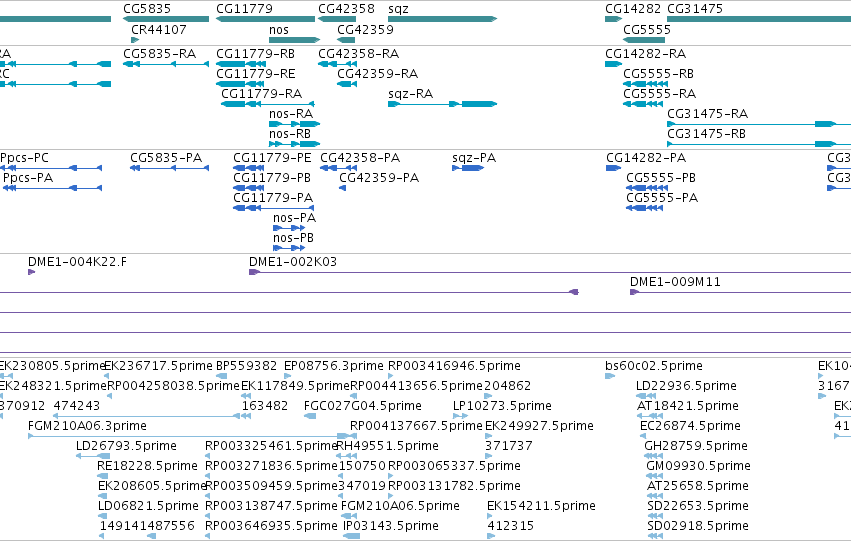
Task: Select the CG5555 gene bar in top track
Action: coord(644,40)
